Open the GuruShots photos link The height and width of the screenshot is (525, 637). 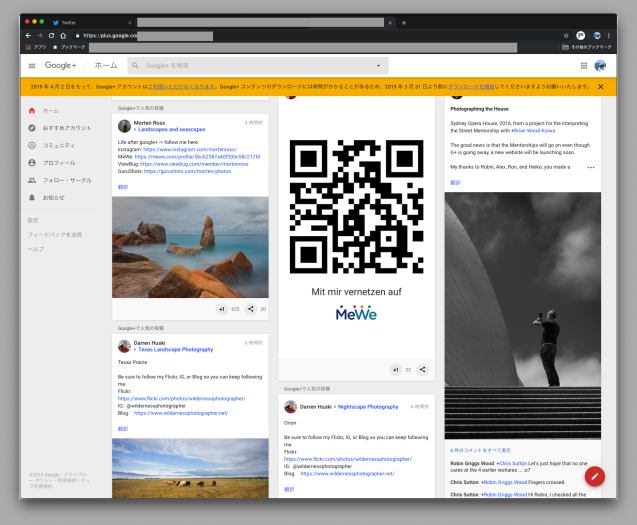[187, 171]
